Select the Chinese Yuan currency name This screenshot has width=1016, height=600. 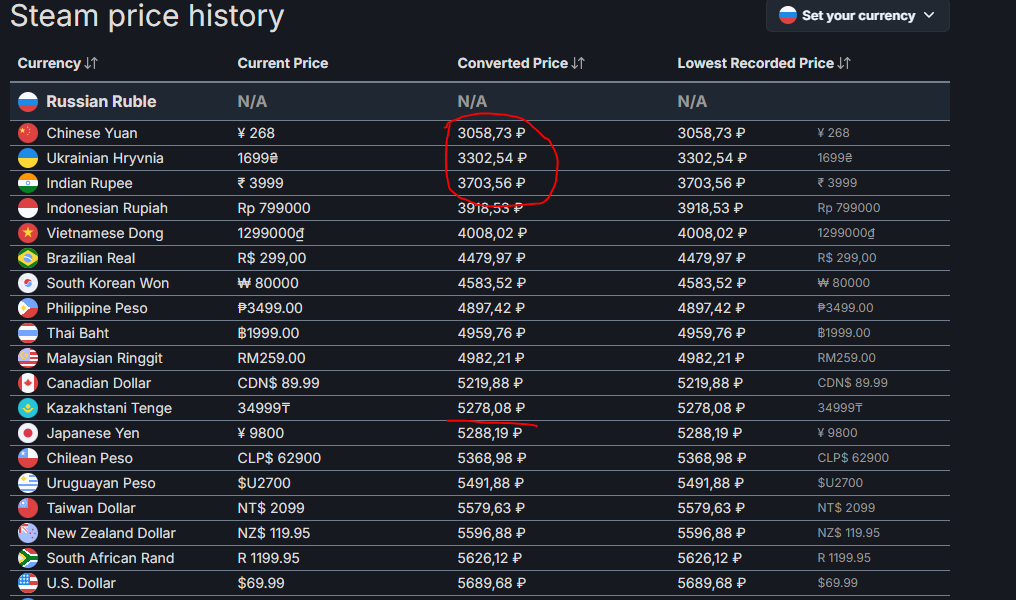92,133
